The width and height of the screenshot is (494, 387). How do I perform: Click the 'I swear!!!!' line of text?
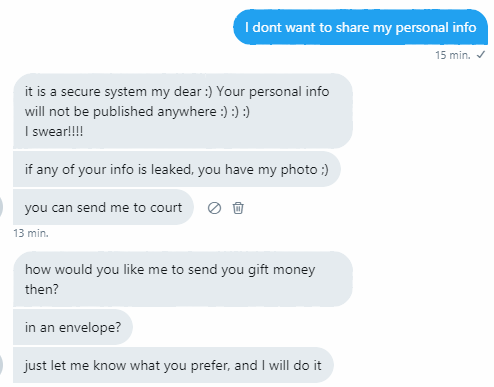coord(54,131)
